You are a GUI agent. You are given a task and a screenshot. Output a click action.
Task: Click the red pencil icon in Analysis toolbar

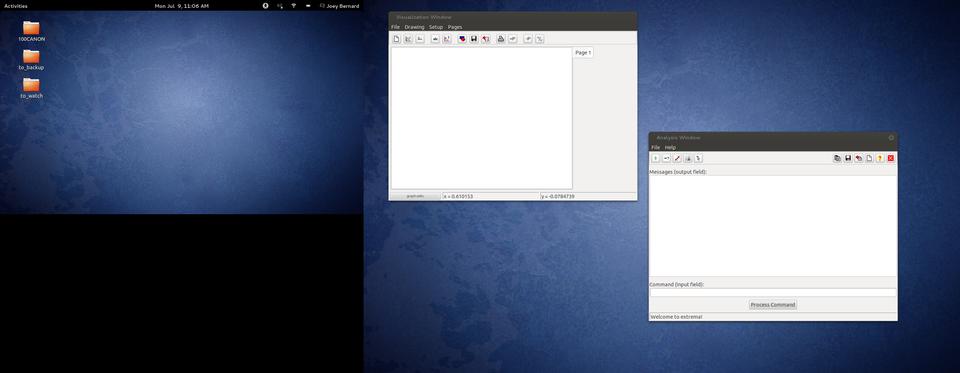click(677, 158)
